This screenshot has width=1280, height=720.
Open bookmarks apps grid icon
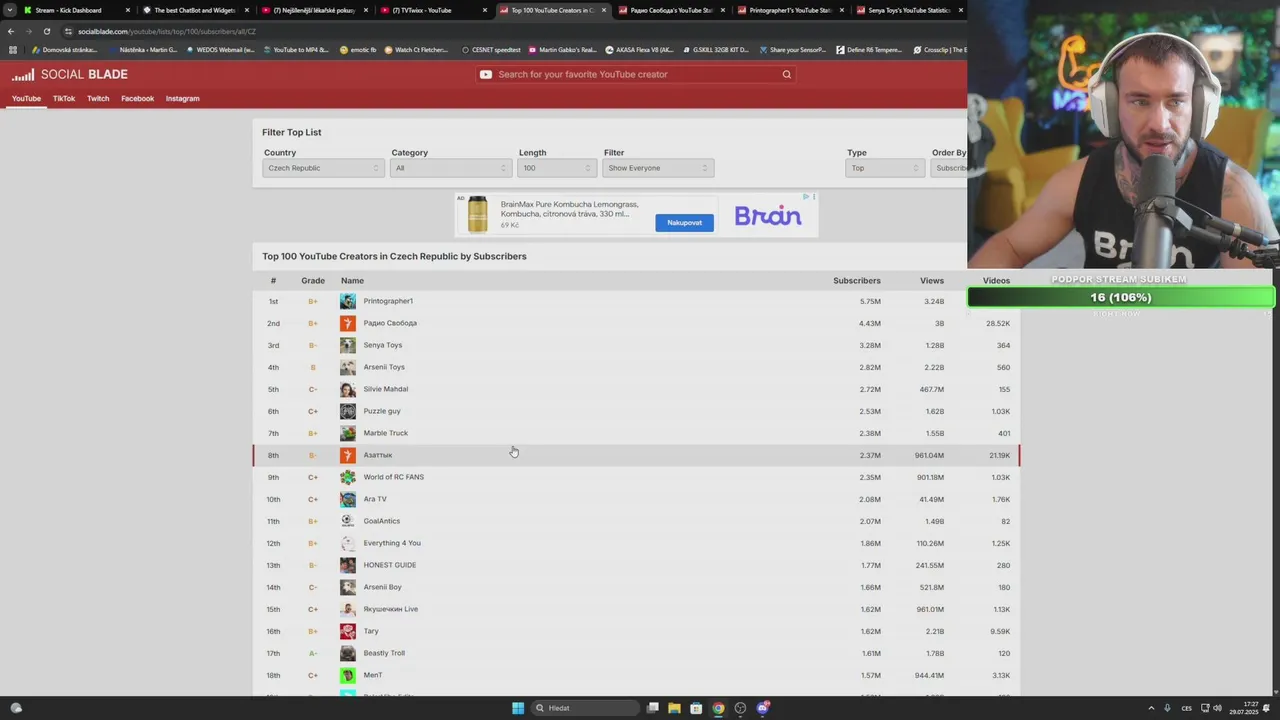[12, 49]
